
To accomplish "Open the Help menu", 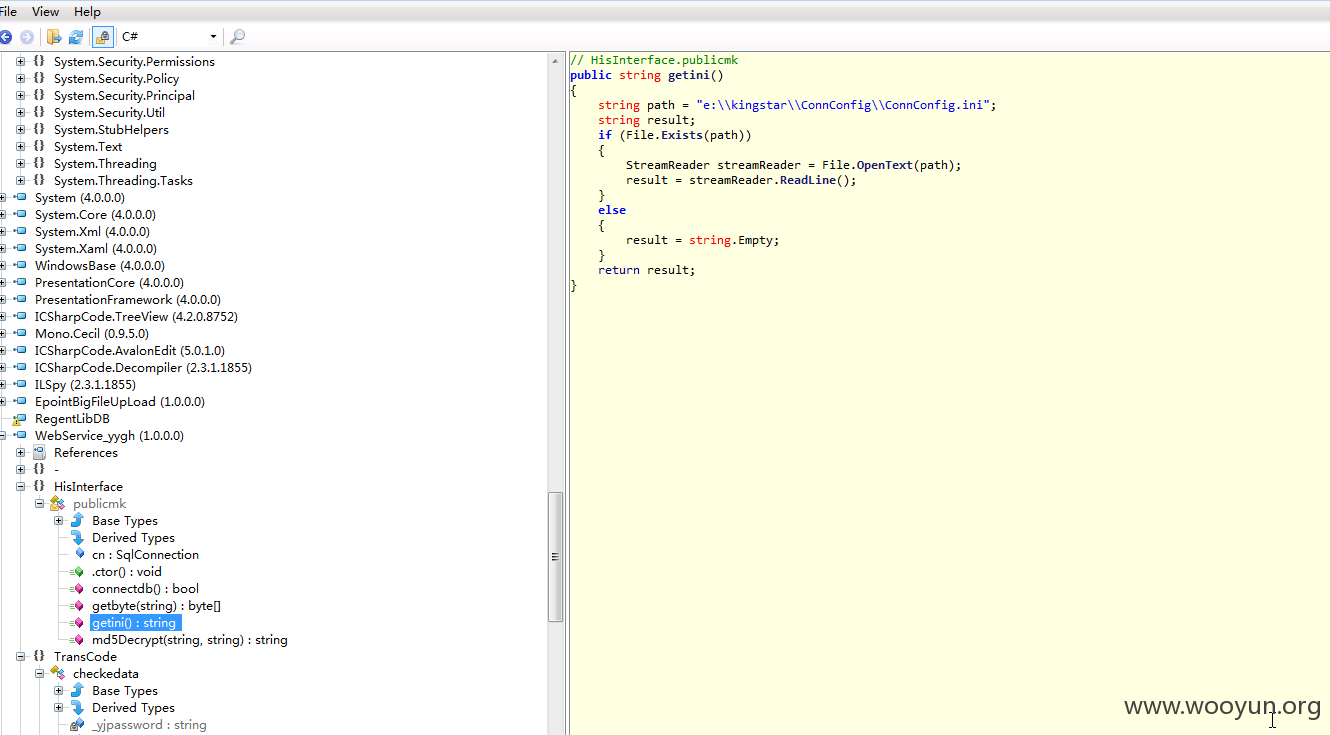I will pyautogui.click(x=87, y=12).
